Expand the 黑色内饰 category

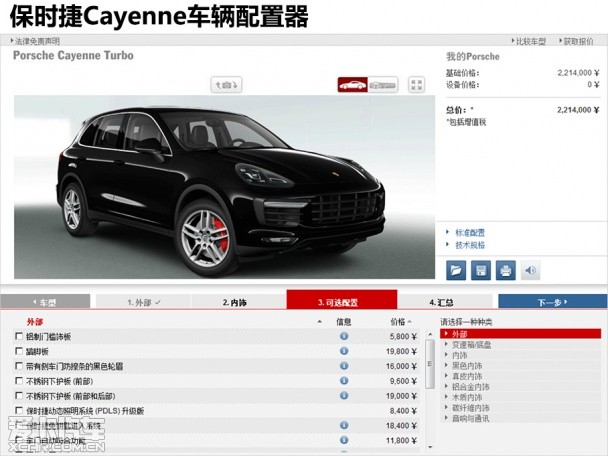click(x=520, y=365)
